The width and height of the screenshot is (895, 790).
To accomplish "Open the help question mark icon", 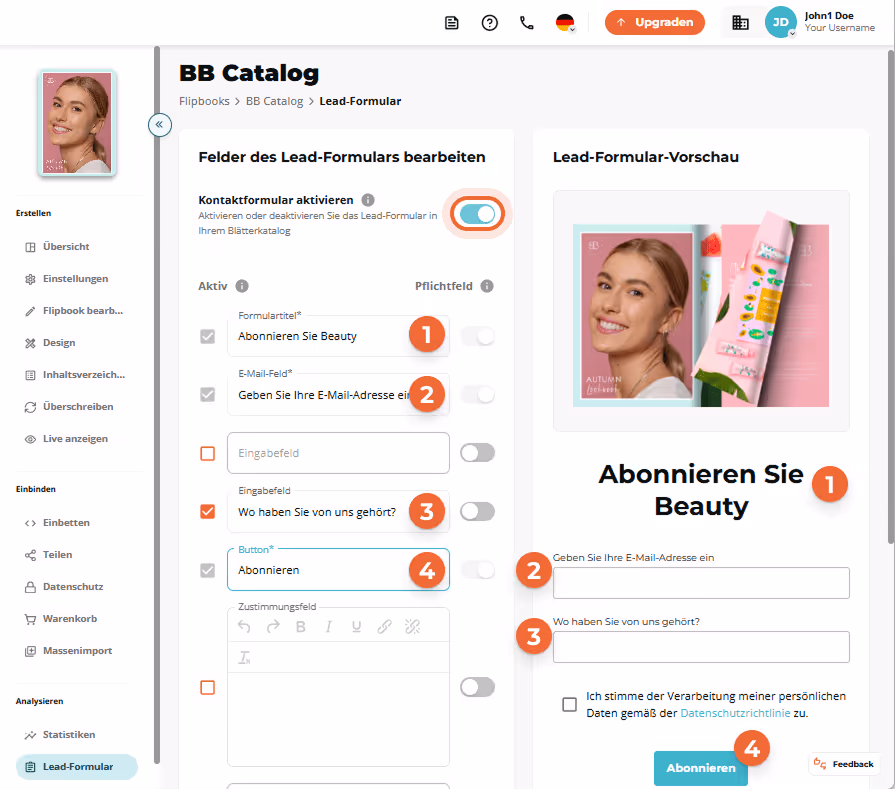I will click(489, 23).
